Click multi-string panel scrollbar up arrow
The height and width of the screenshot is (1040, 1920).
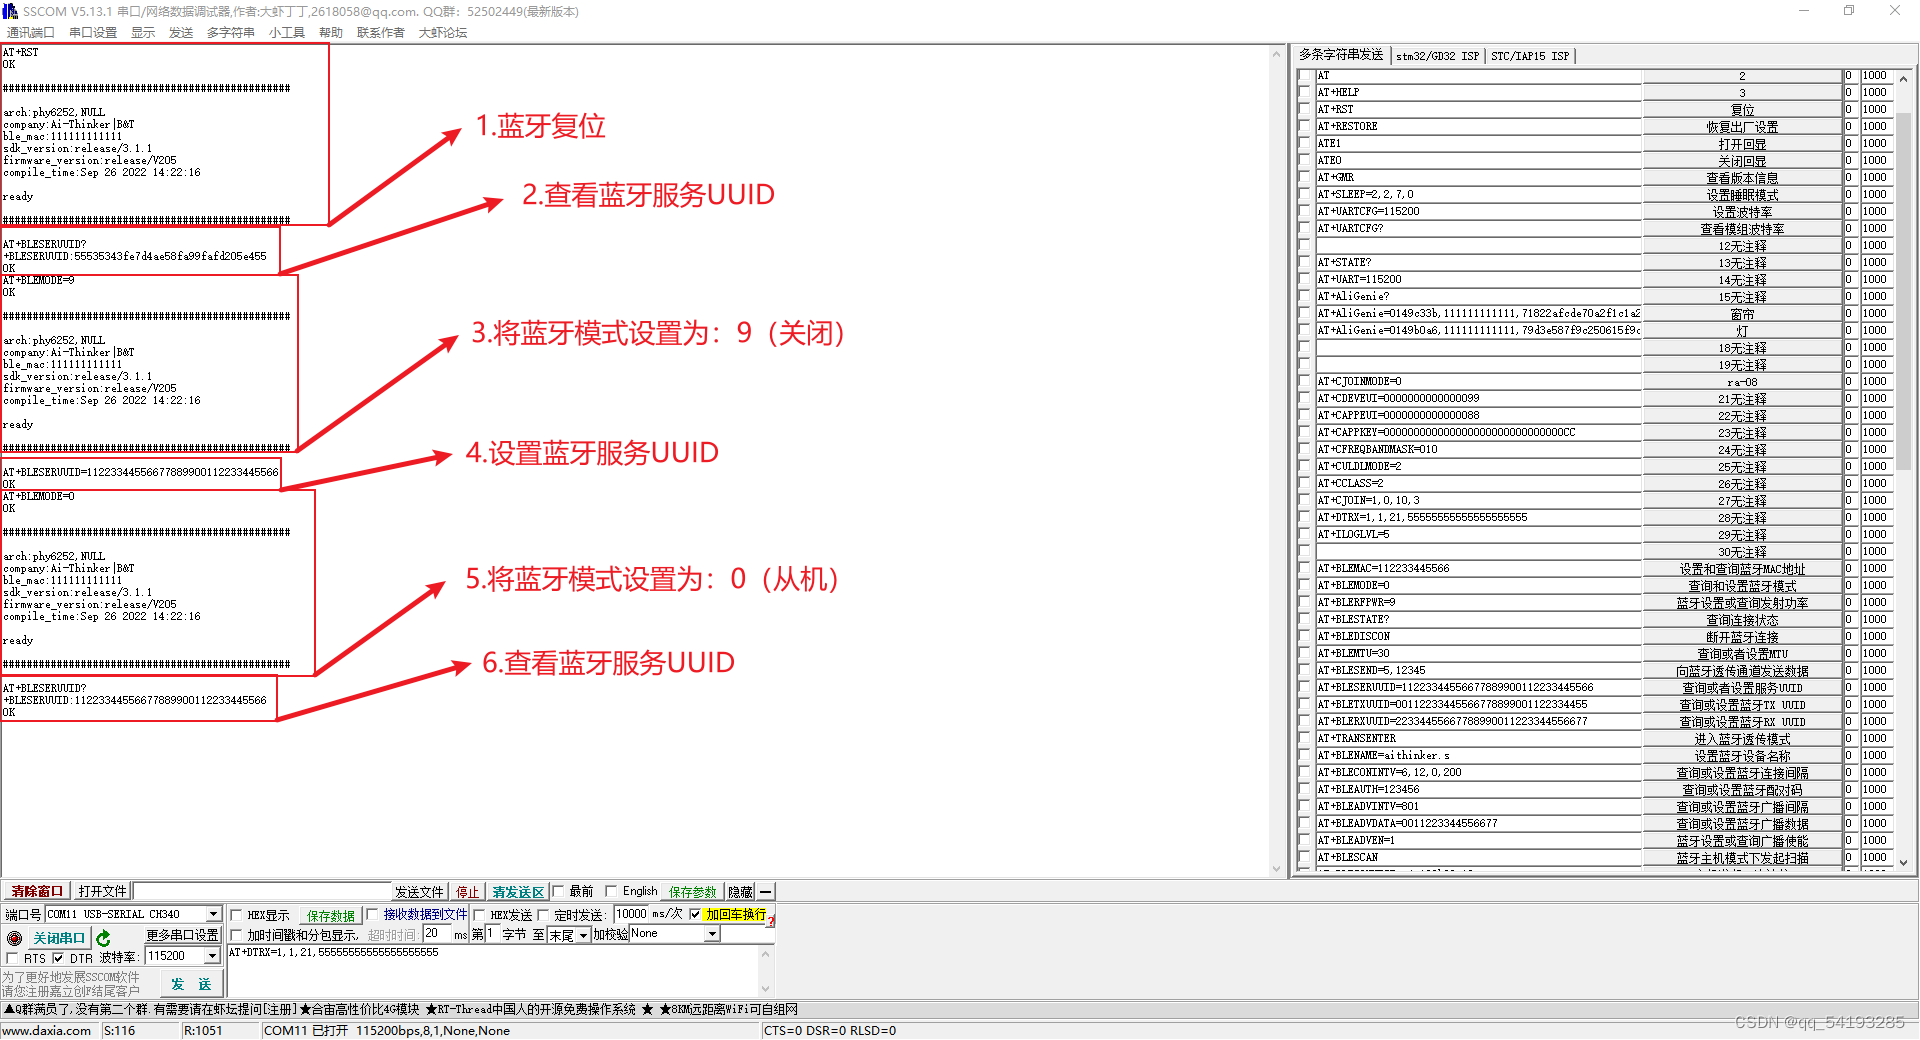(x=1903, y=77)
